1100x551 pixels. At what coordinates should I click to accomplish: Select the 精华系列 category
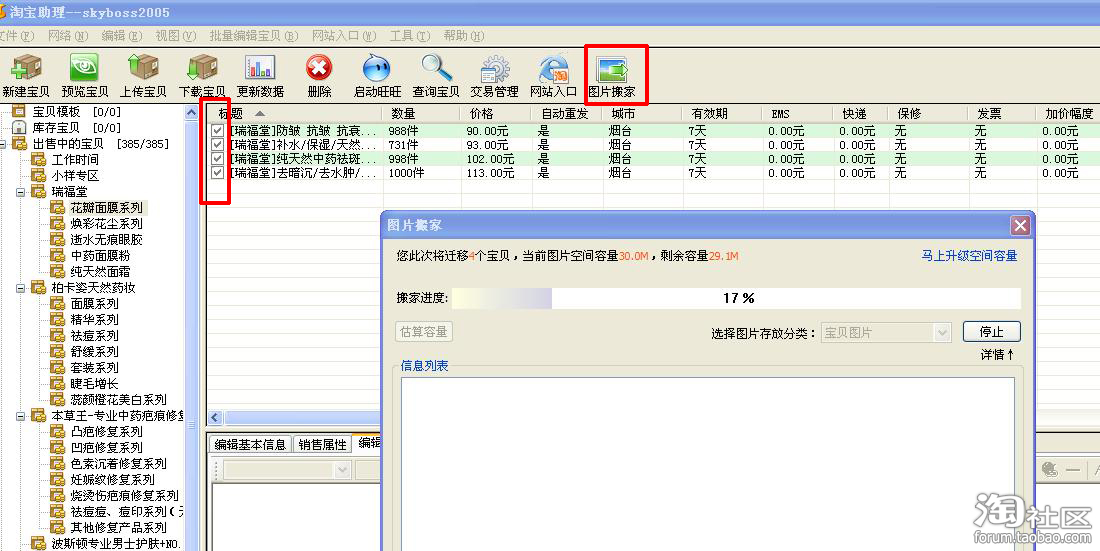click(95, 319)
